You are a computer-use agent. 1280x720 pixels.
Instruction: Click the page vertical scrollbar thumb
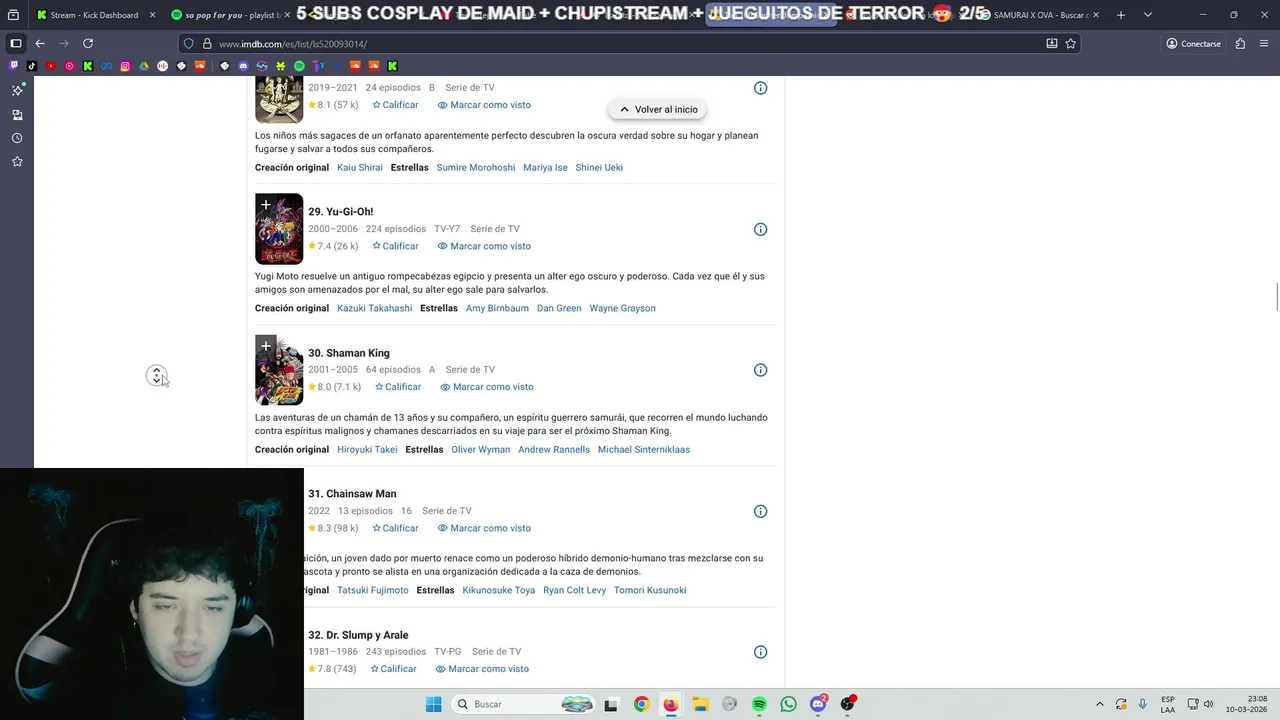(x=1276, y=297)
